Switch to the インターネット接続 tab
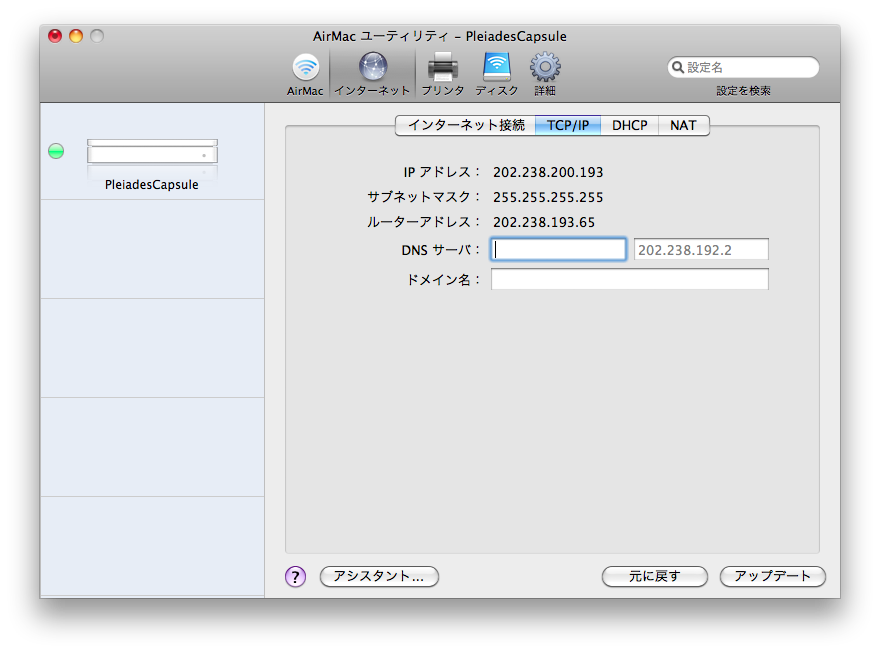This screenshot has width=880, height=653. pyautogui.click(x=465, y=125)
